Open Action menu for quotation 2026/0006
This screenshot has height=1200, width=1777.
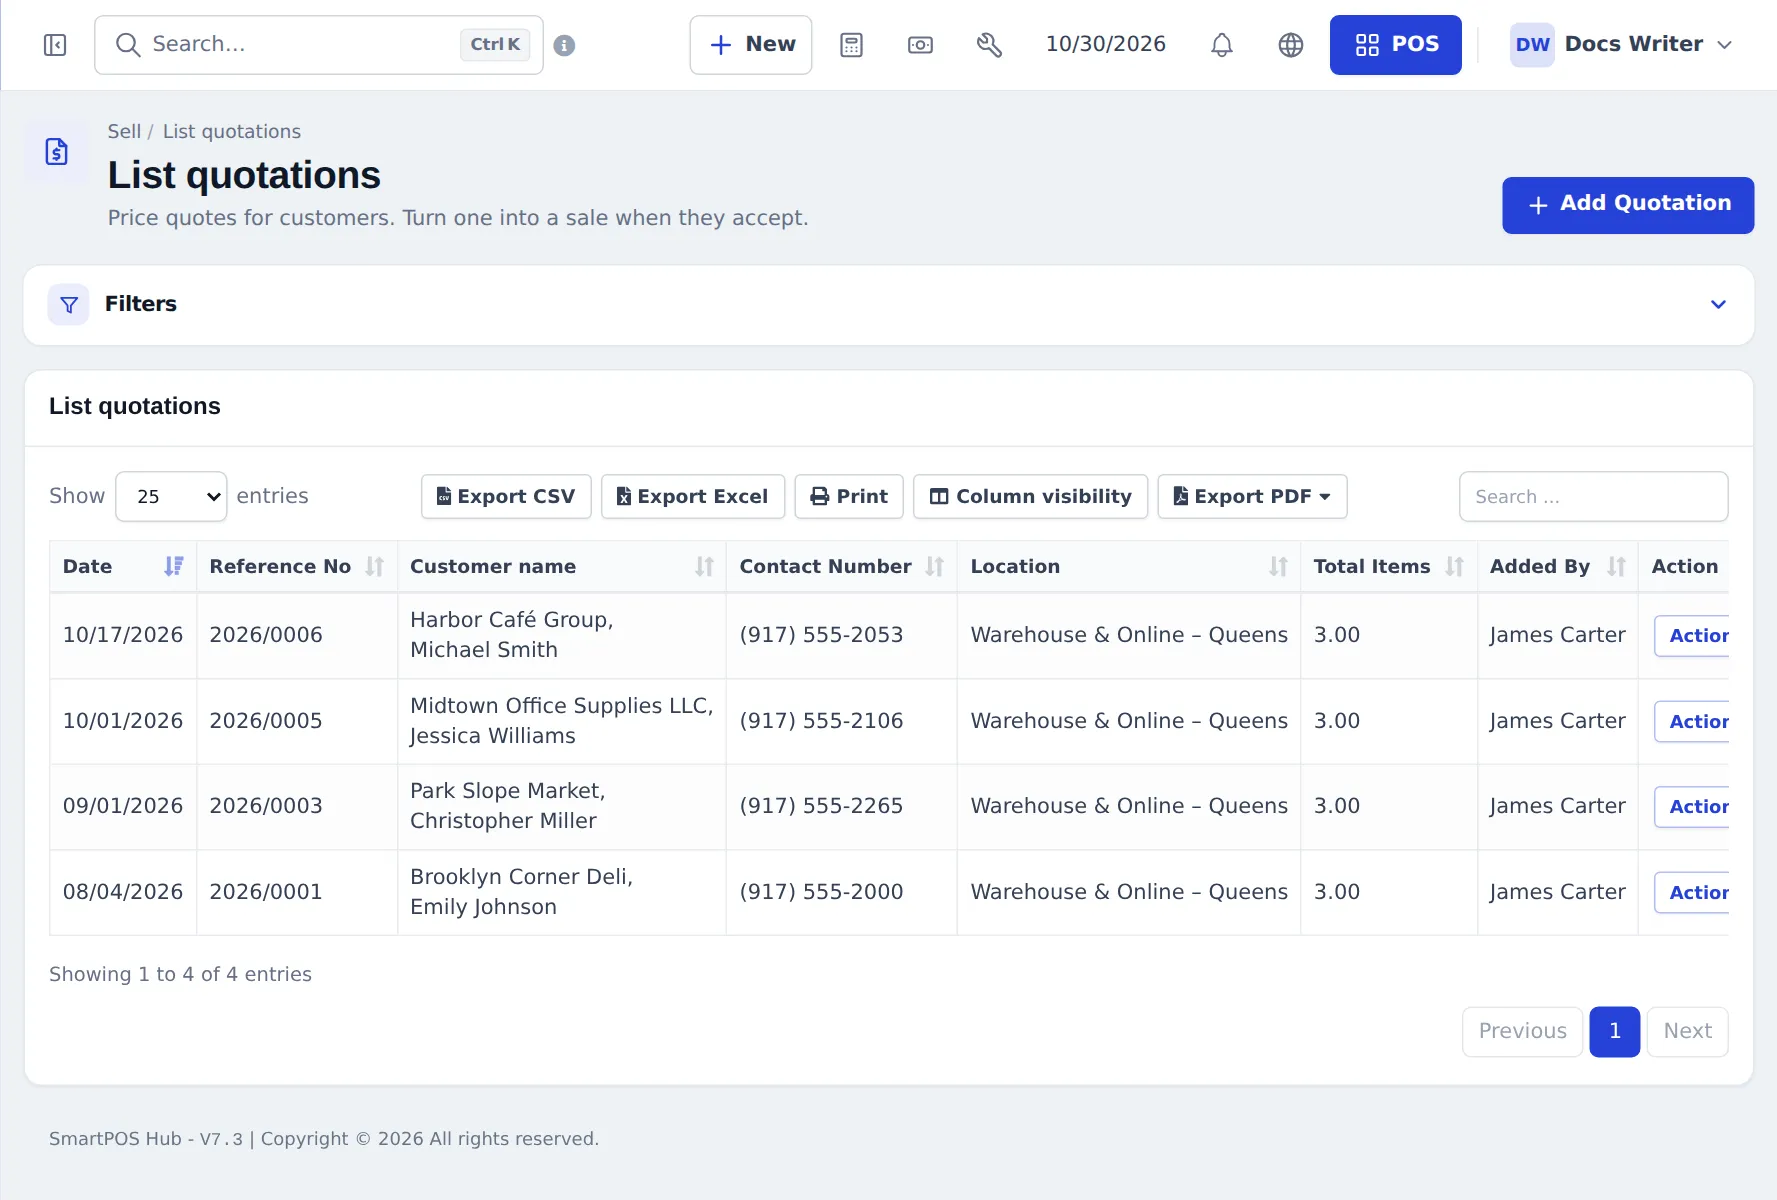coord(1692,636)
